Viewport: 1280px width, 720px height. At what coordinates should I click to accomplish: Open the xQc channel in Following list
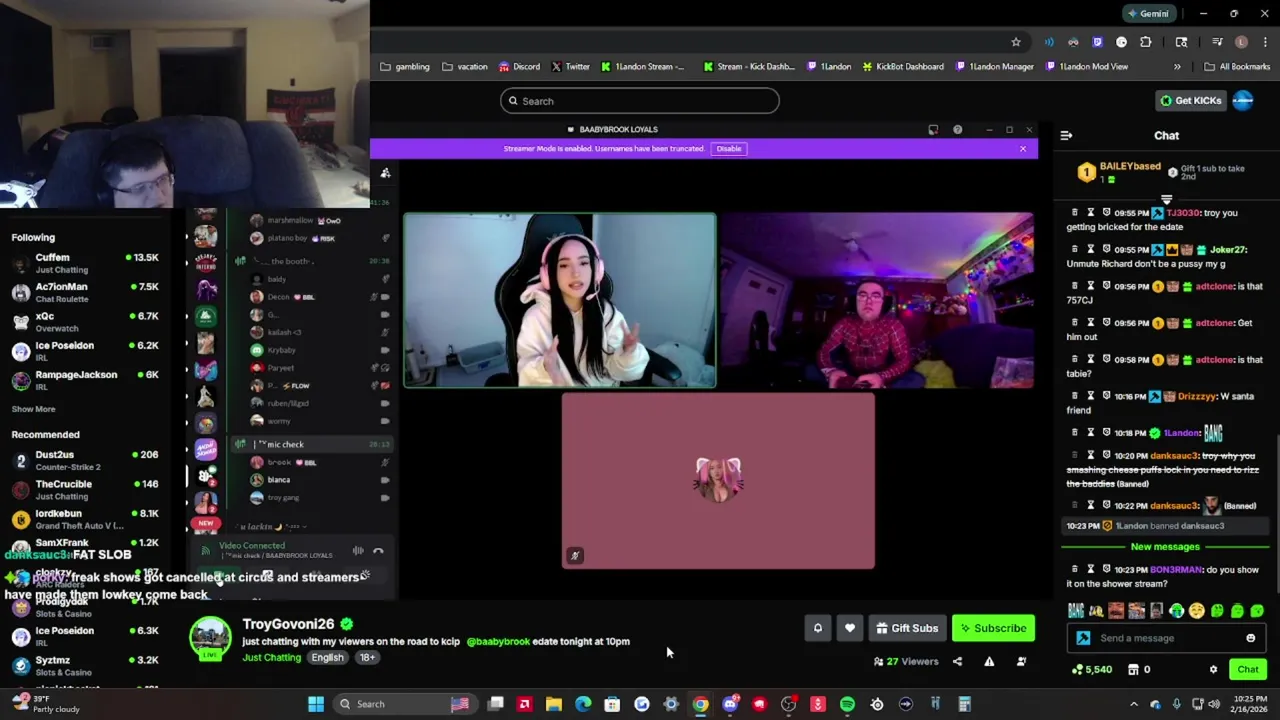click(x=85, y=322)
